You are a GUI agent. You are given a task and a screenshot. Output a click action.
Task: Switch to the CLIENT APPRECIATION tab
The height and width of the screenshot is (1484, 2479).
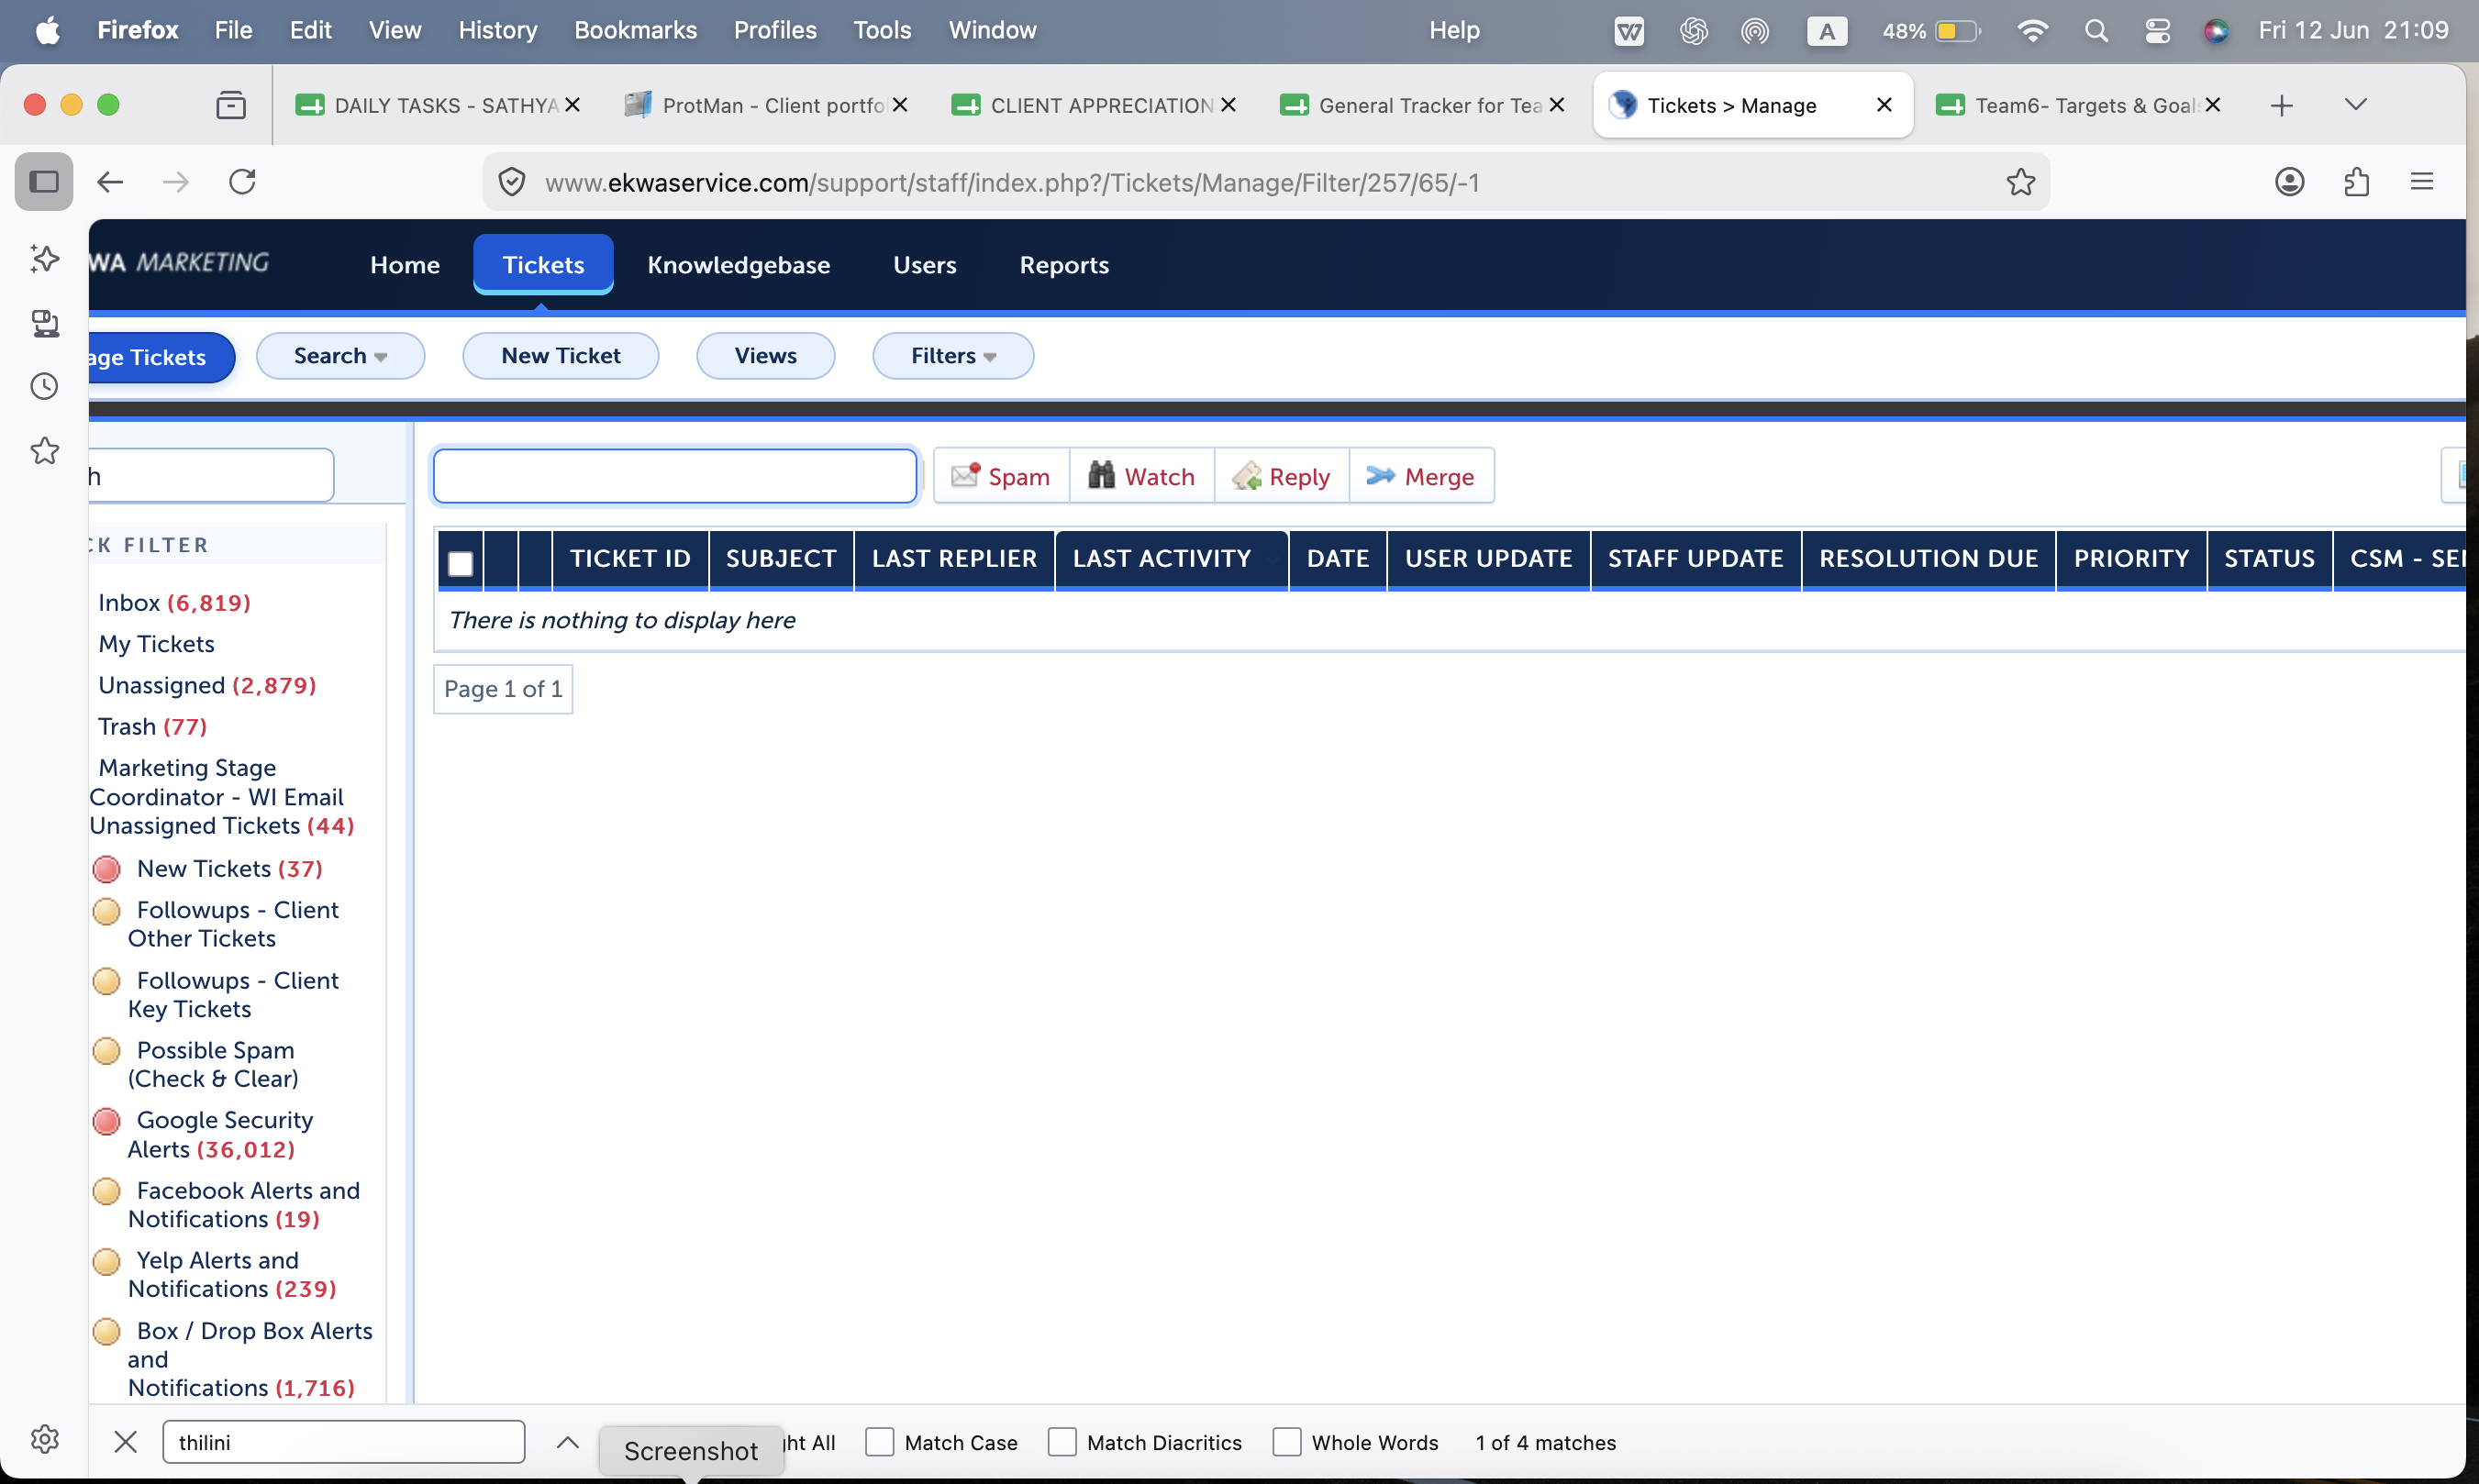1095,105
